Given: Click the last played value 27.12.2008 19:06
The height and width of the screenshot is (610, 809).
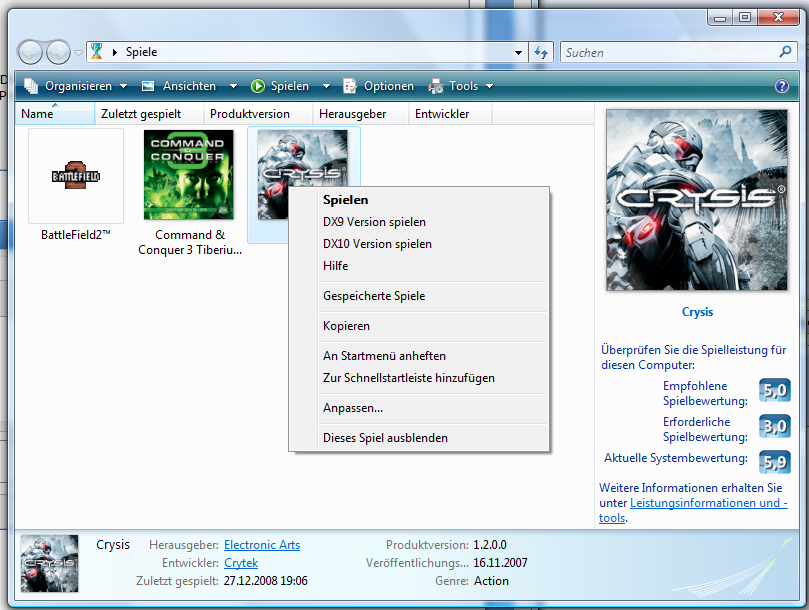Looking at the screenshot, I should point(265,581).
